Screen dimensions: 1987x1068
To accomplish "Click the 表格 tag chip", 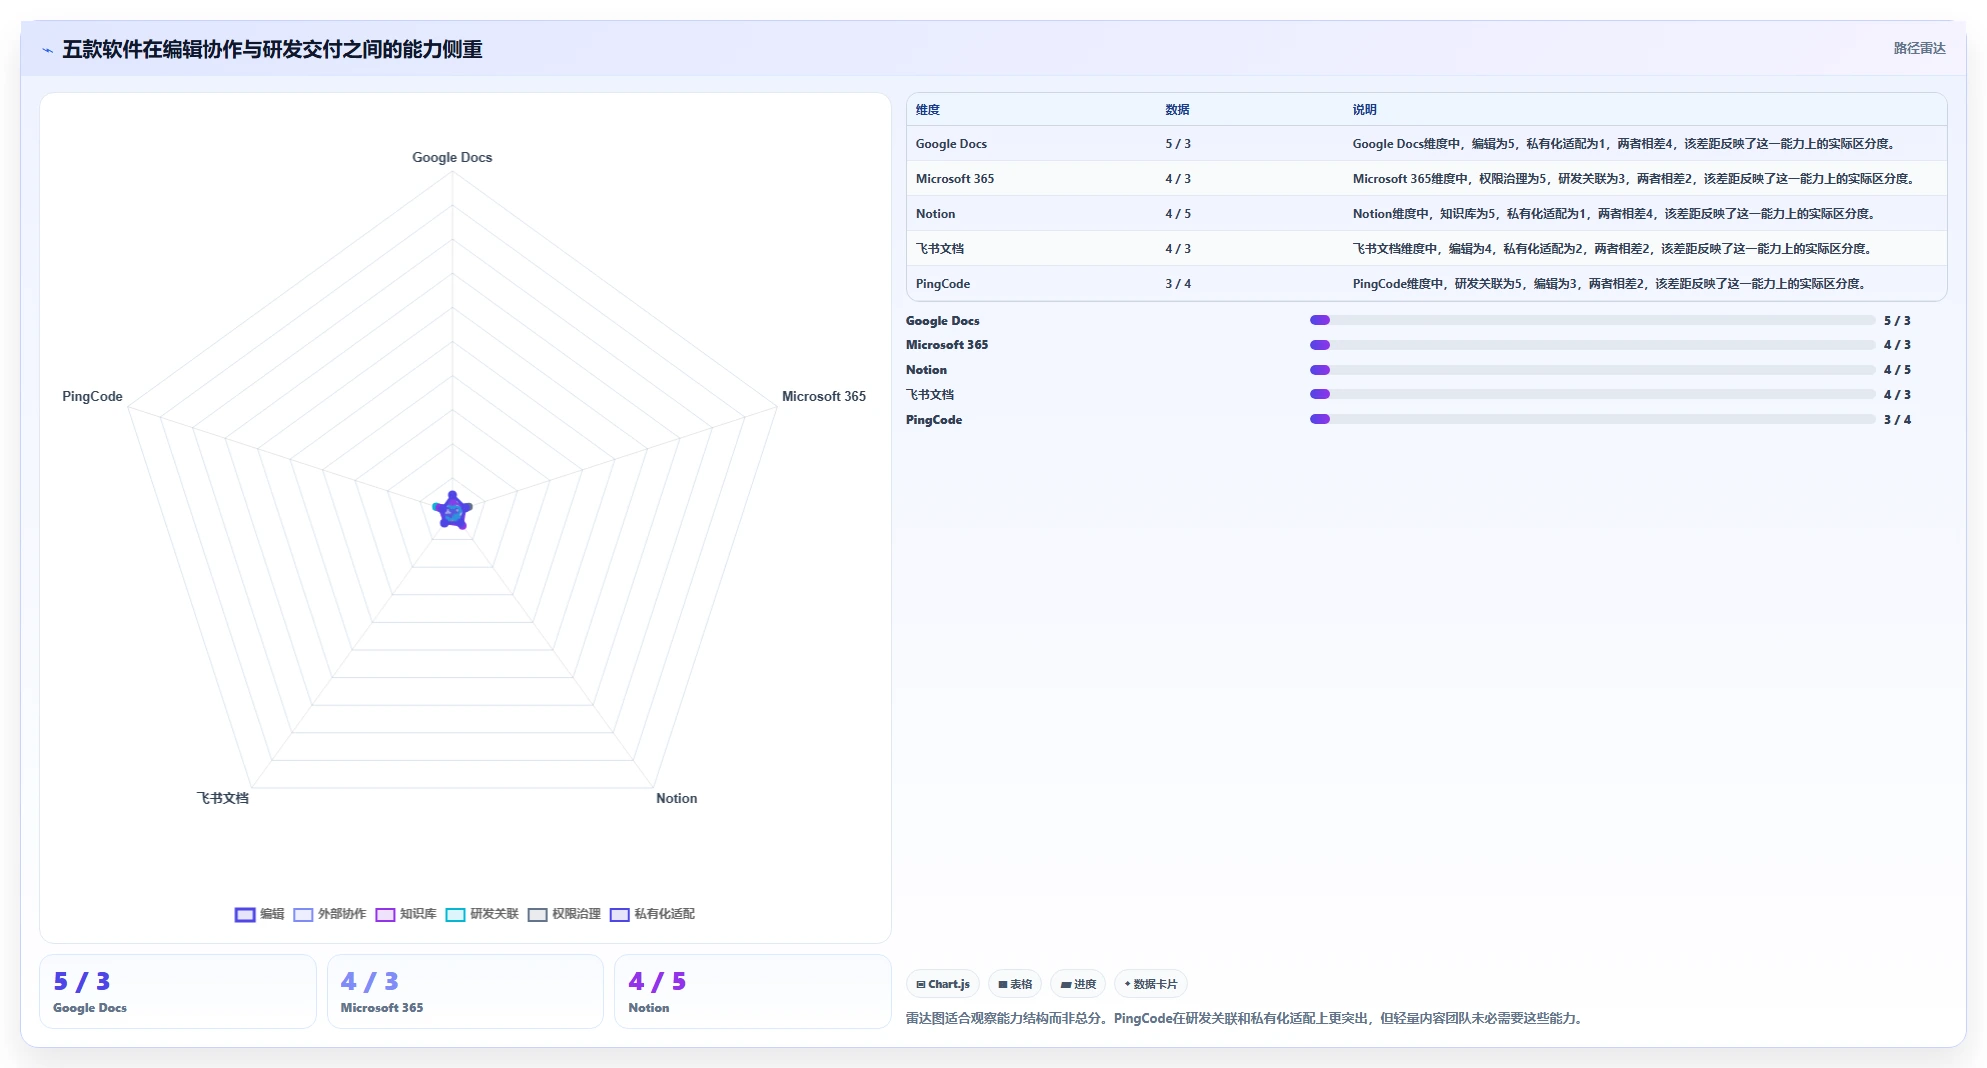I will [x=1015, y=984].
